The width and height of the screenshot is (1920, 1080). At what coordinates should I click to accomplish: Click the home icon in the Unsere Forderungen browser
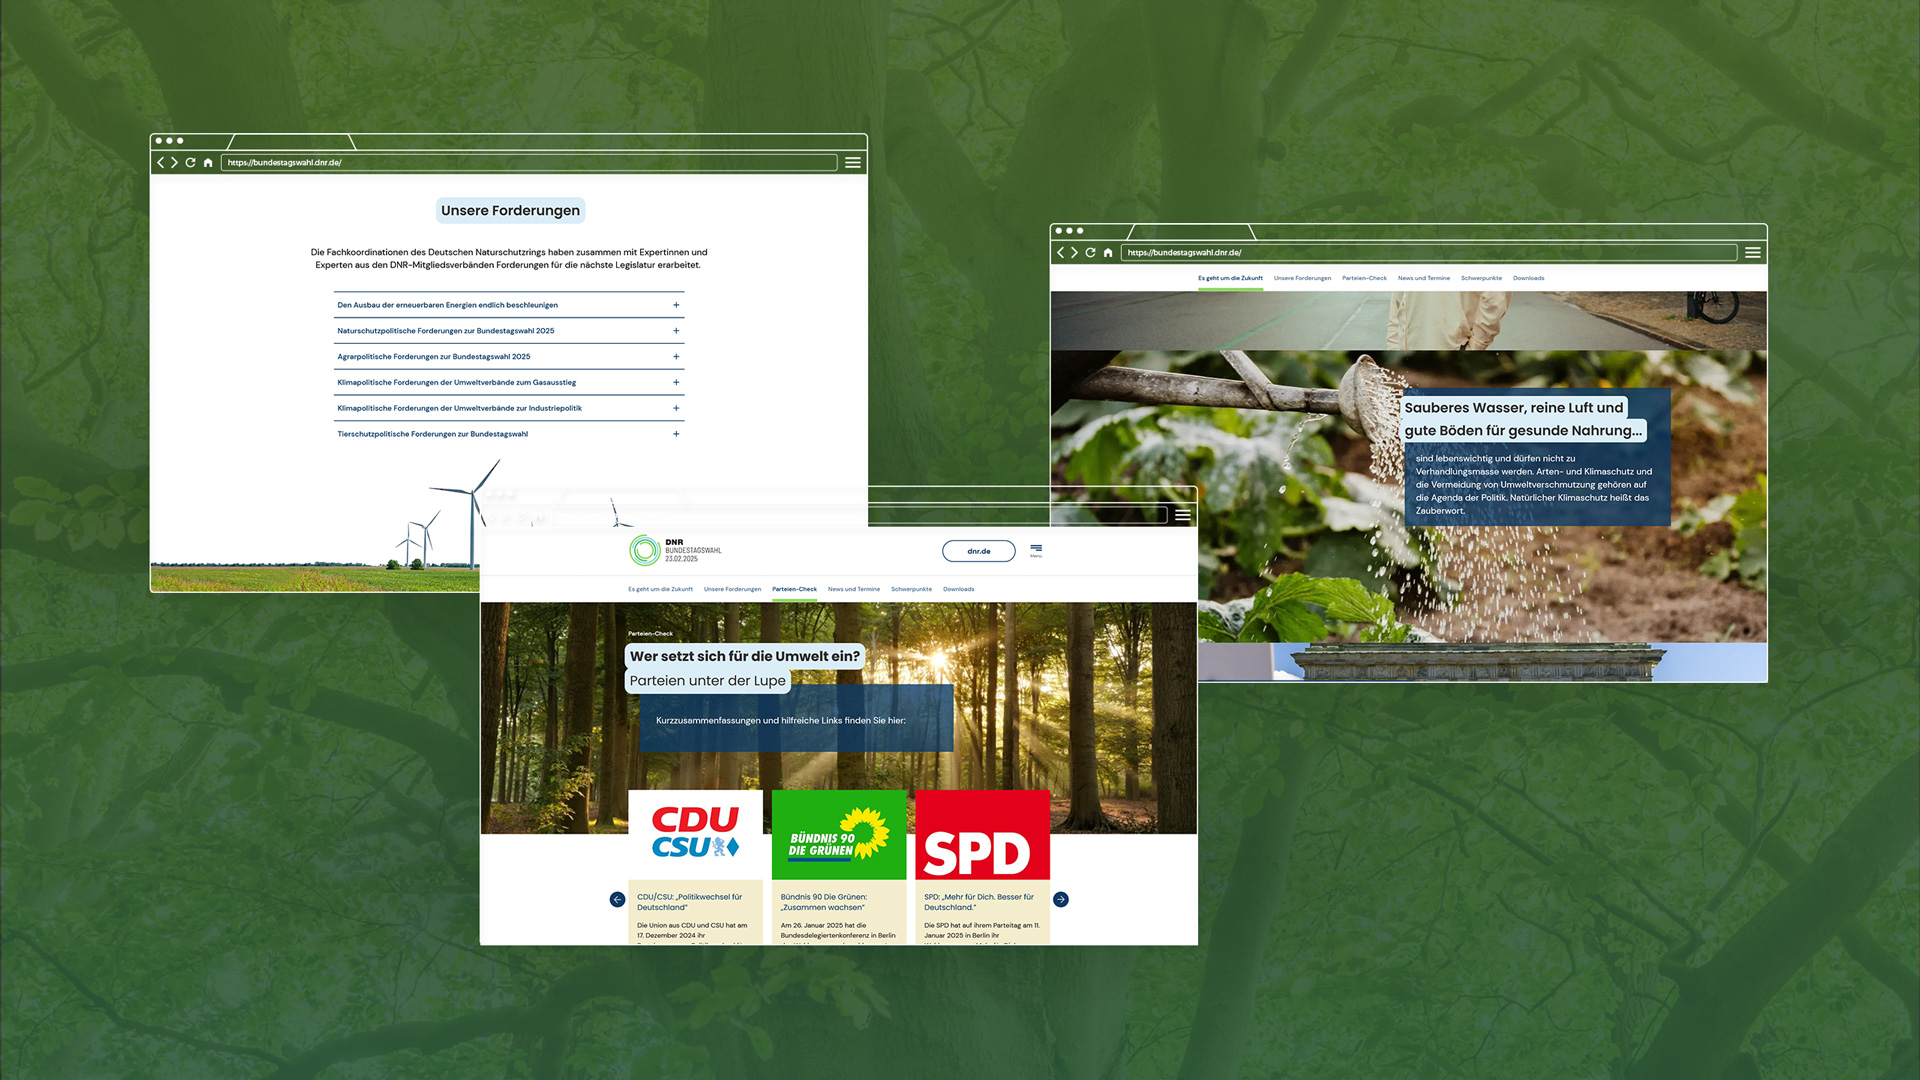point(208,163)
